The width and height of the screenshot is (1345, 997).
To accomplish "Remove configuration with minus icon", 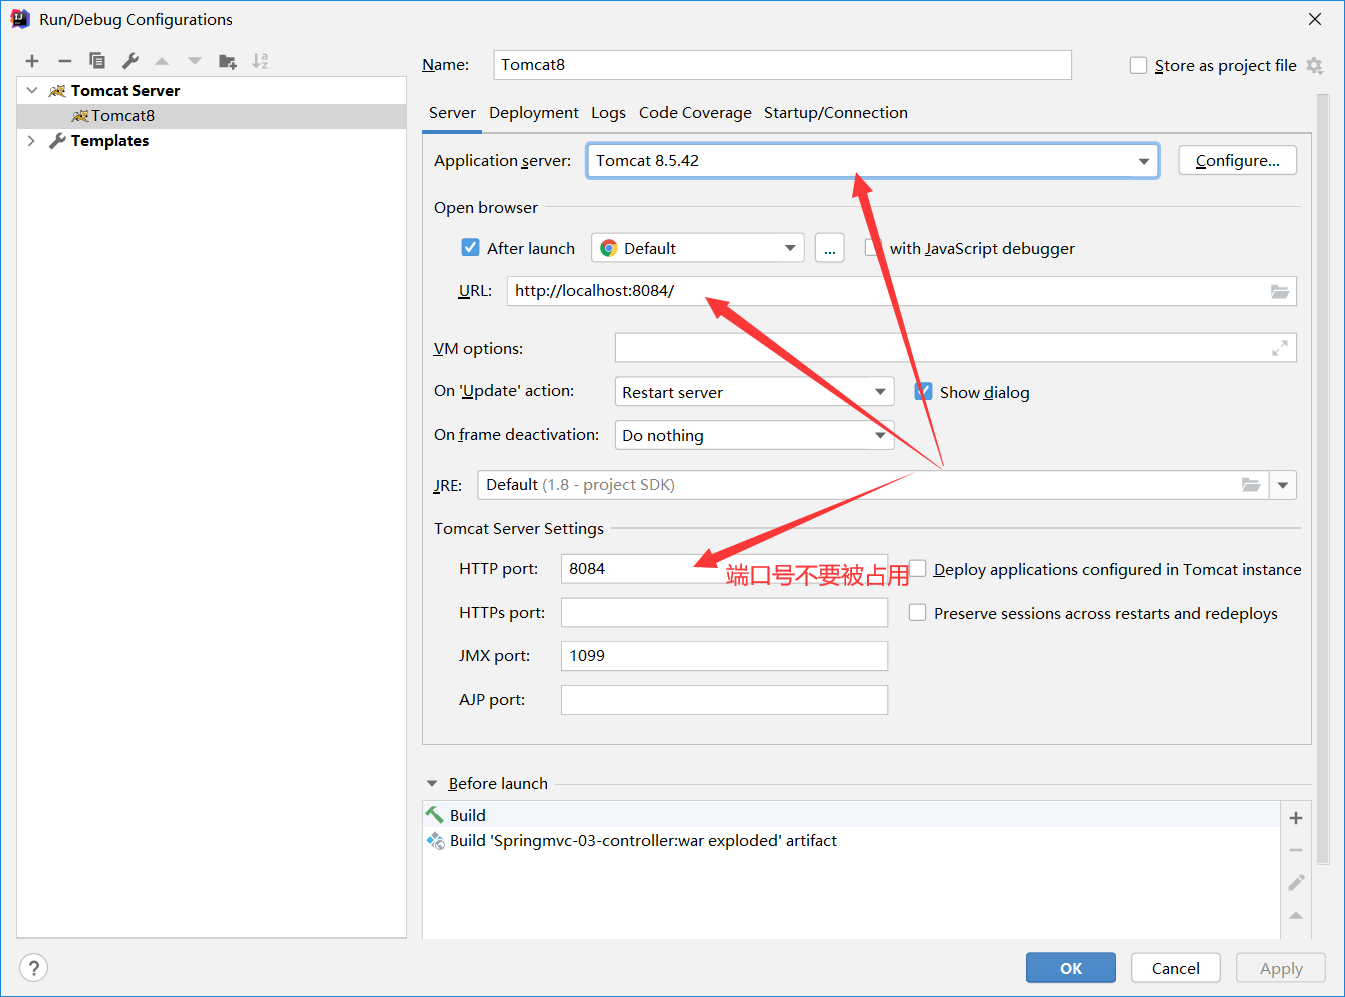I will pos(65,61).
